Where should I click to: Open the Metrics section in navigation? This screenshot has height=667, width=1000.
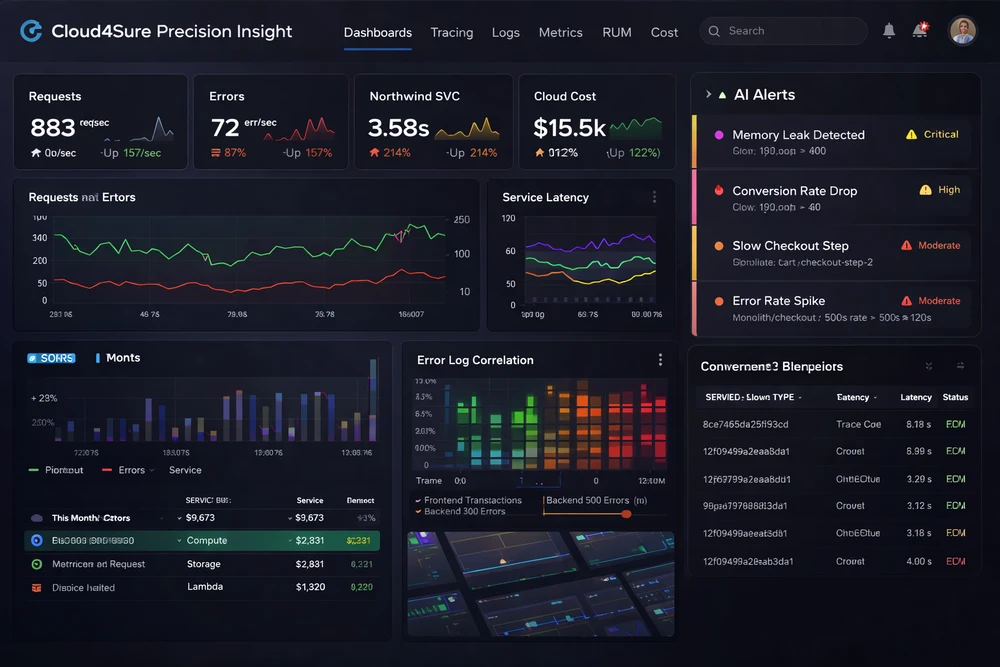pyautogui.click(x=560, y=32)
